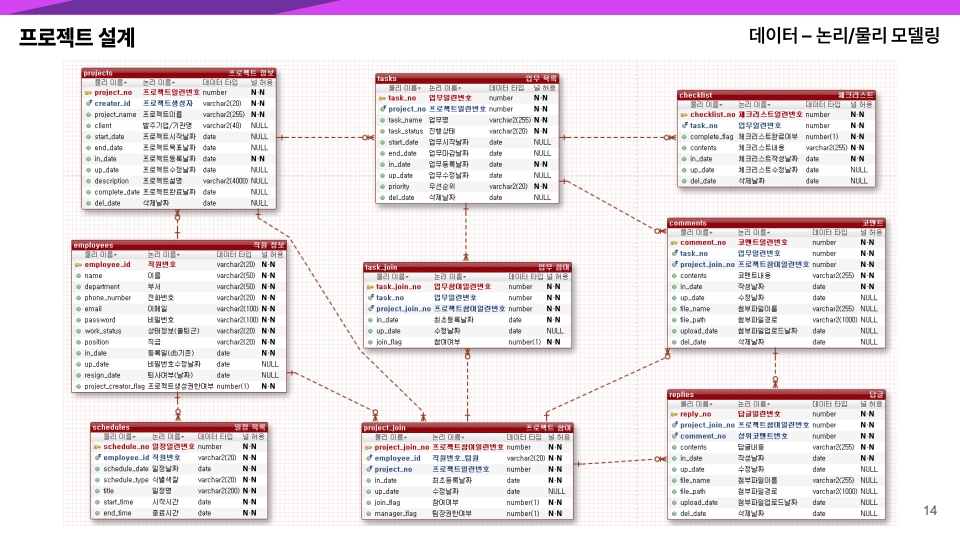Click foreign key icon of employee_id in project_join table

(x=369, y=458)
